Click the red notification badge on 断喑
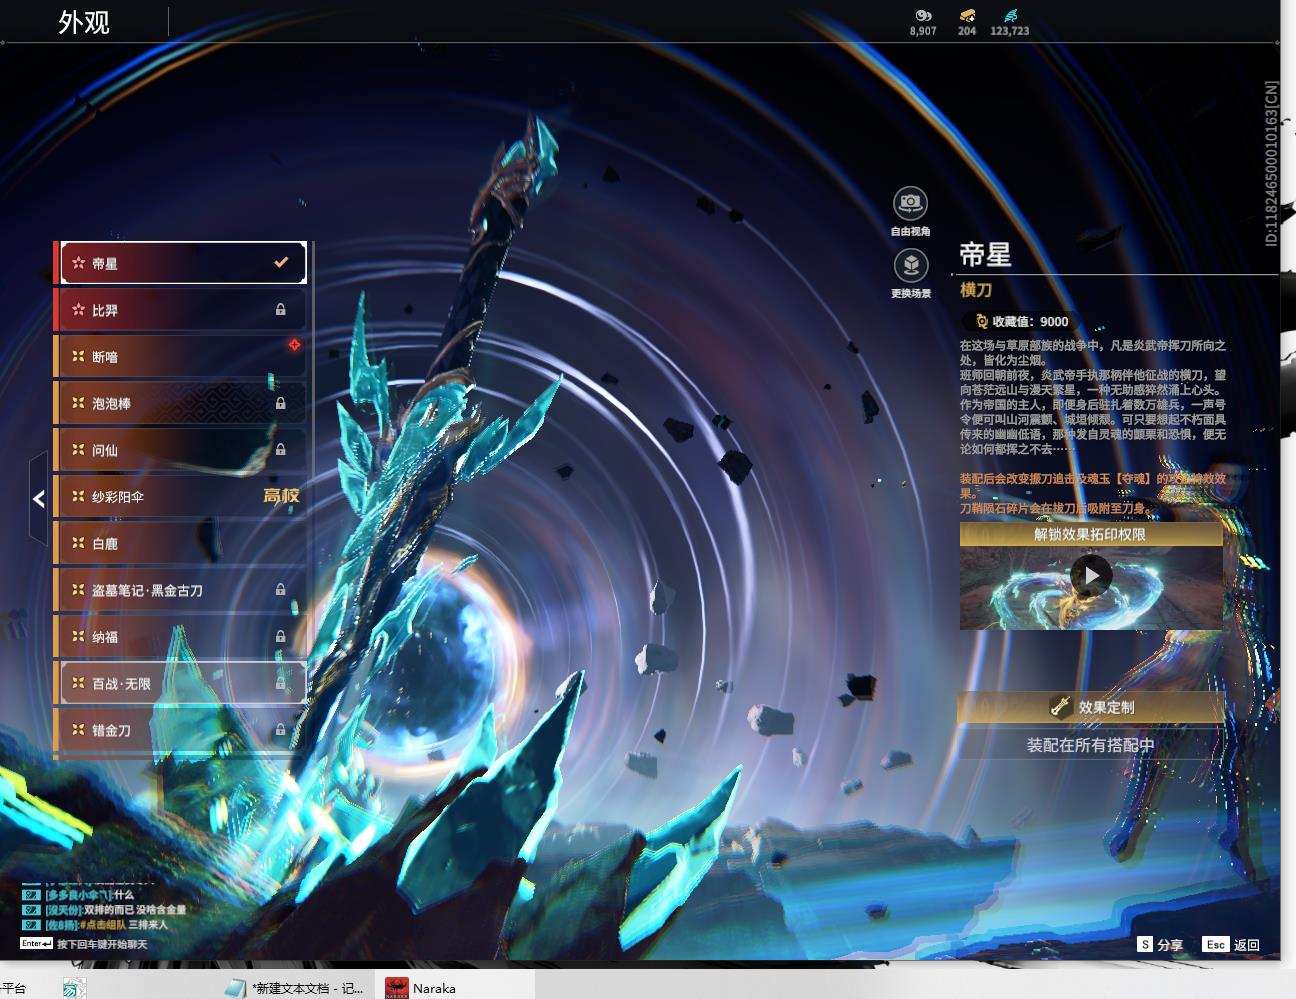 [295, 345]
